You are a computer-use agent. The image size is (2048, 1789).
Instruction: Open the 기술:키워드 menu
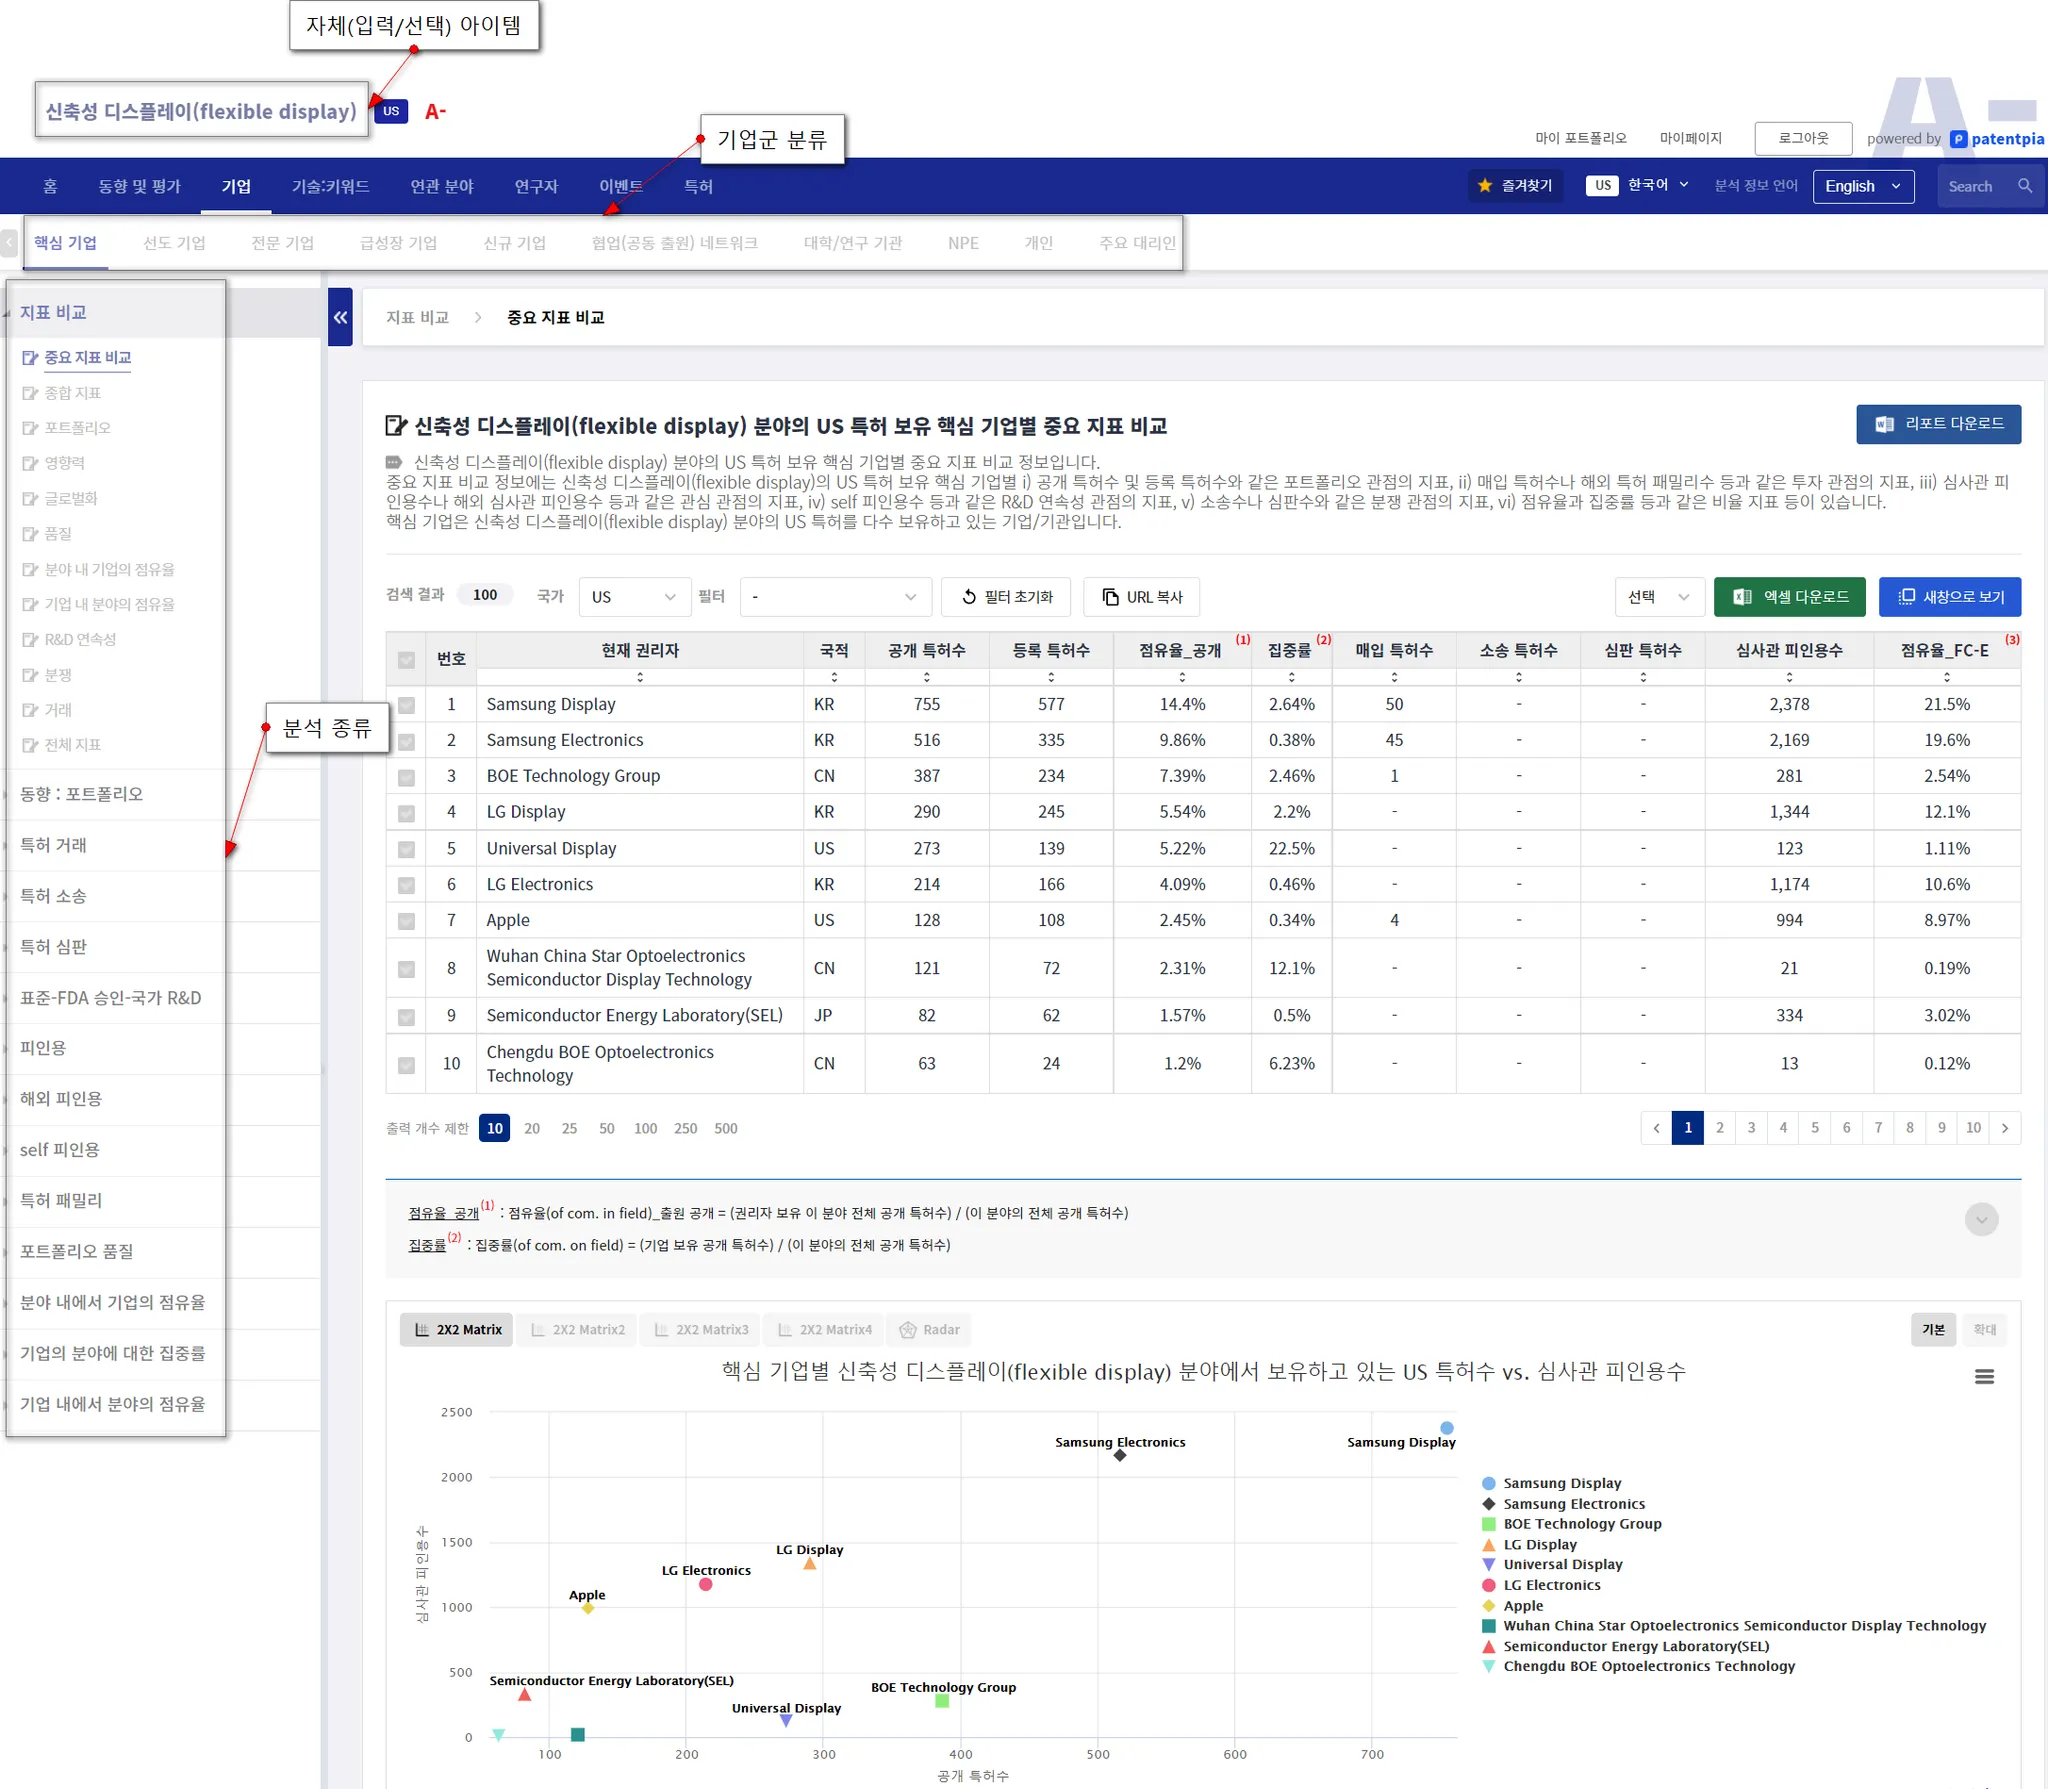330,186
